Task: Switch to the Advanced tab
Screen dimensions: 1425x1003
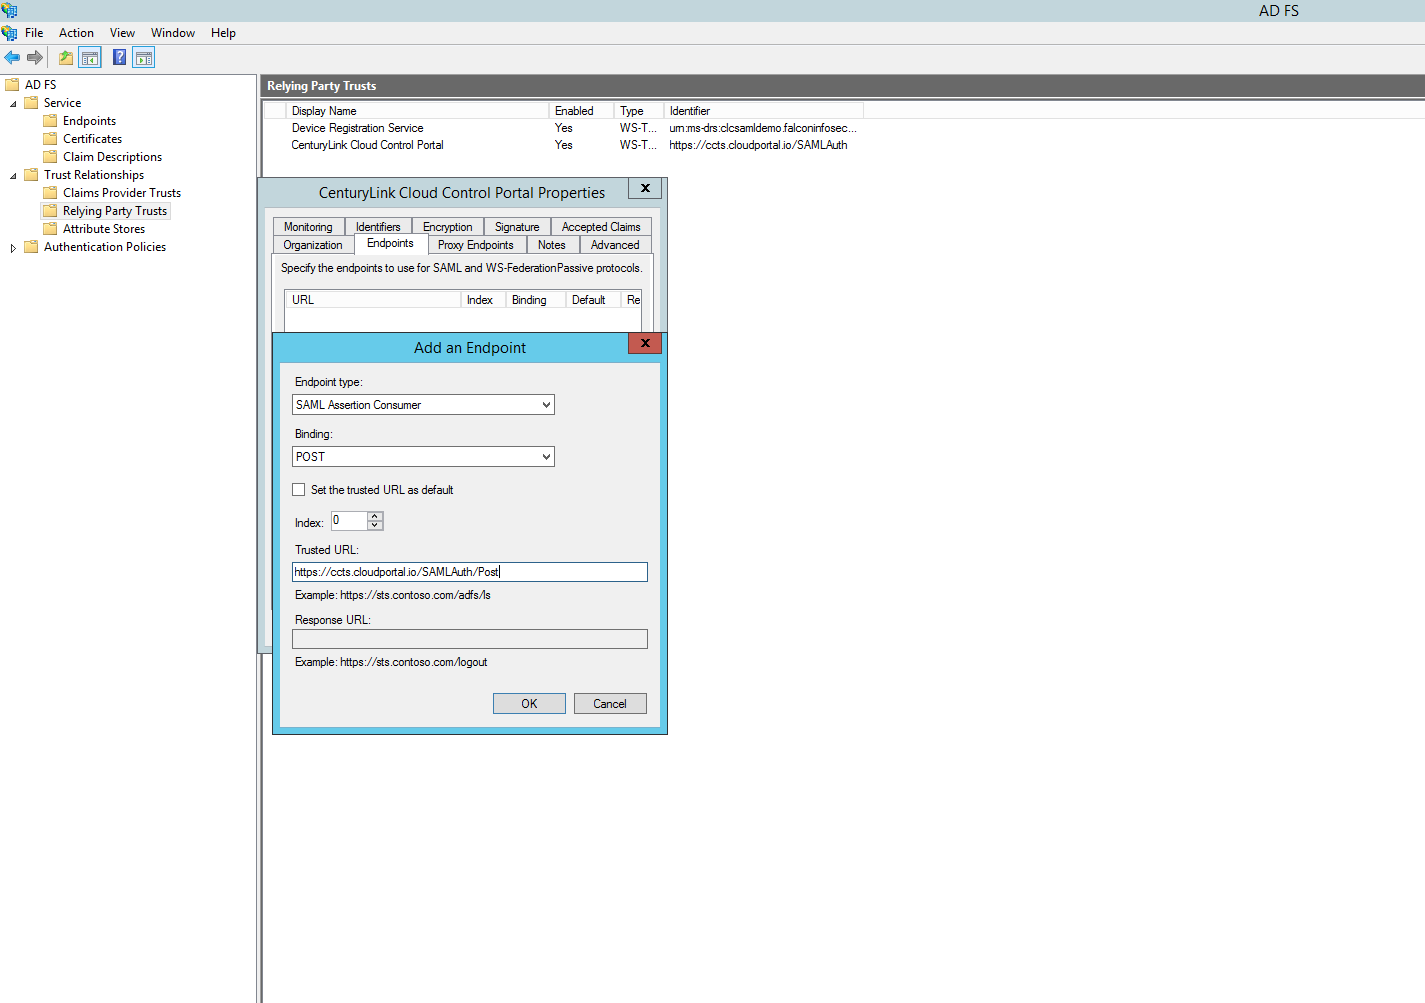Action: 615,245
